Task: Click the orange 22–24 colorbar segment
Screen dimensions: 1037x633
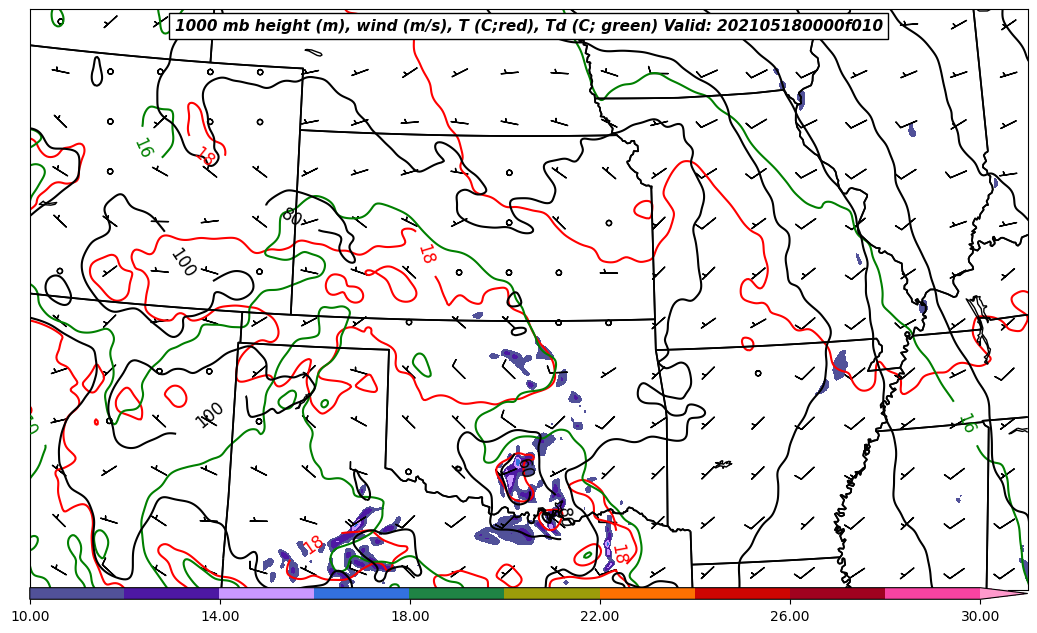Action: pyautogui.click(x=647, y=593)
